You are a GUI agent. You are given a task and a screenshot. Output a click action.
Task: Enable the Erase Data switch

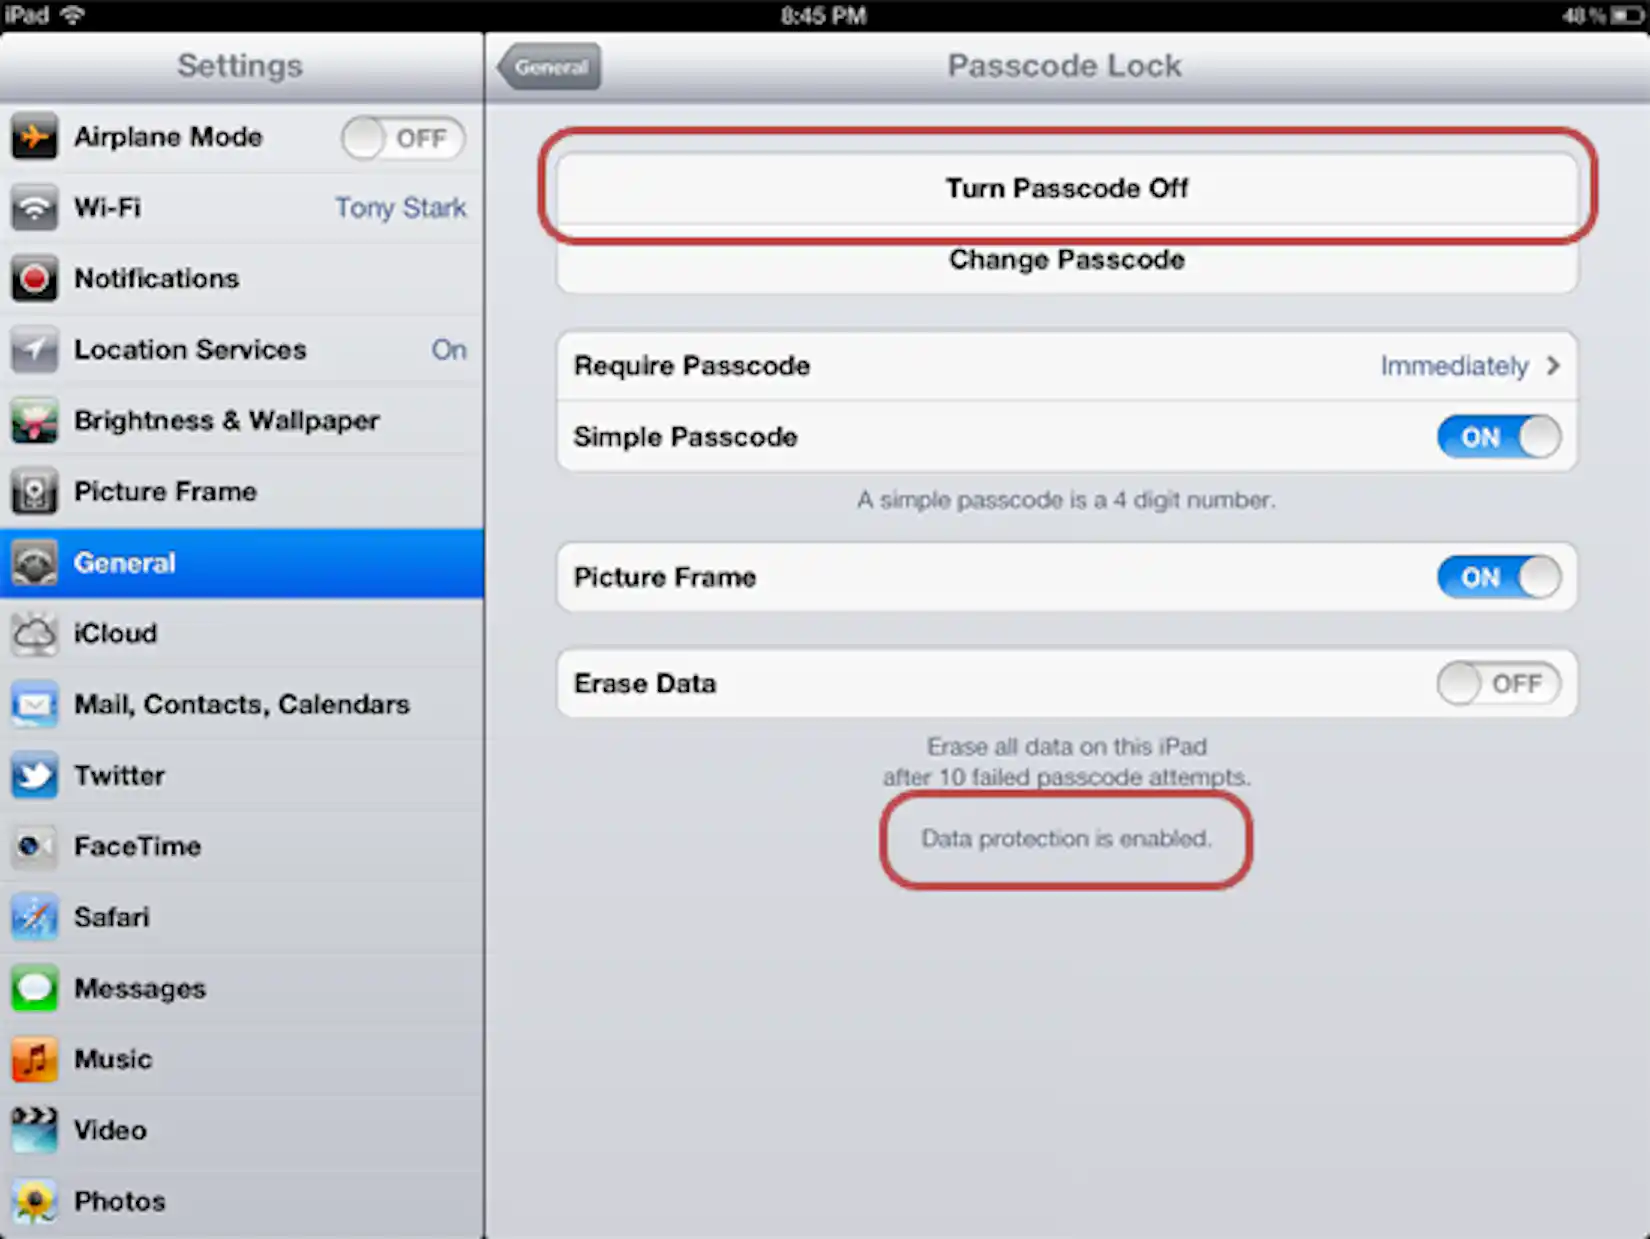coord(1499,684)
